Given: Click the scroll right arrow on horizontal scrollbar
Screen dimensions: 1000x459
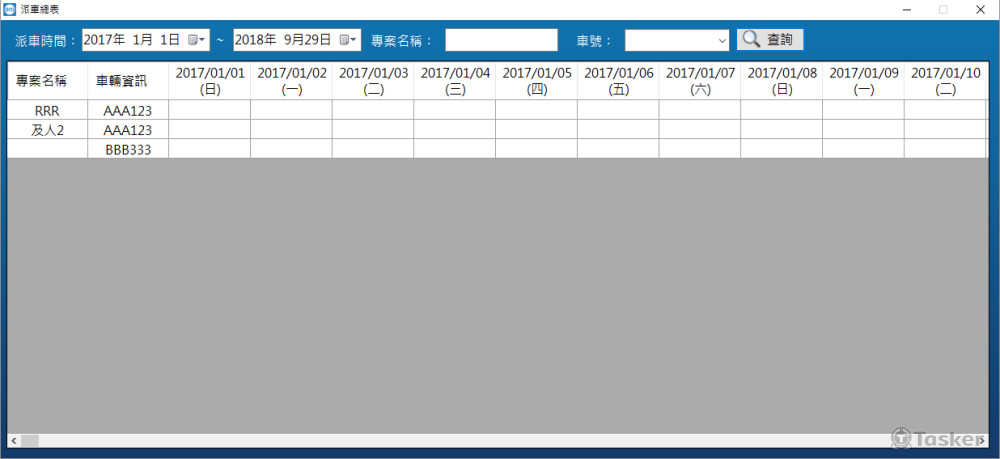Looking at the screenshot, I should coord(983,441).
